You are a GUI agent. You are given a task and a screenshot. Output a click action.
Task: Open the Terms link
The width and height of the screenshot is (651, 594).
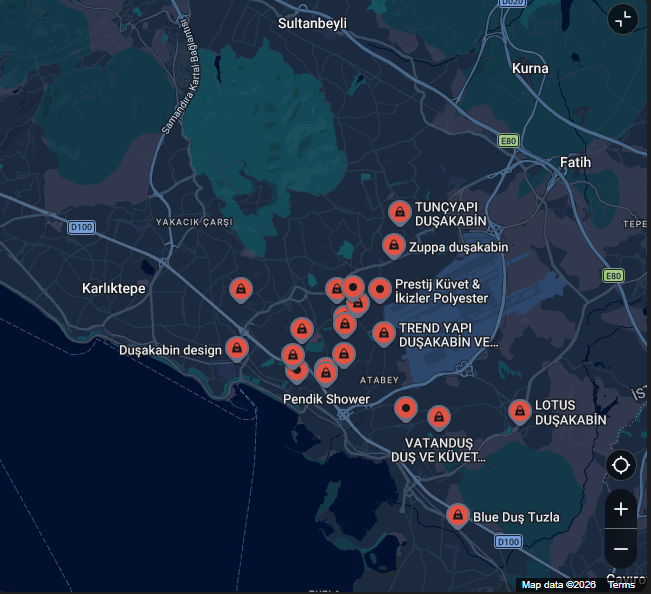[622, 585]
